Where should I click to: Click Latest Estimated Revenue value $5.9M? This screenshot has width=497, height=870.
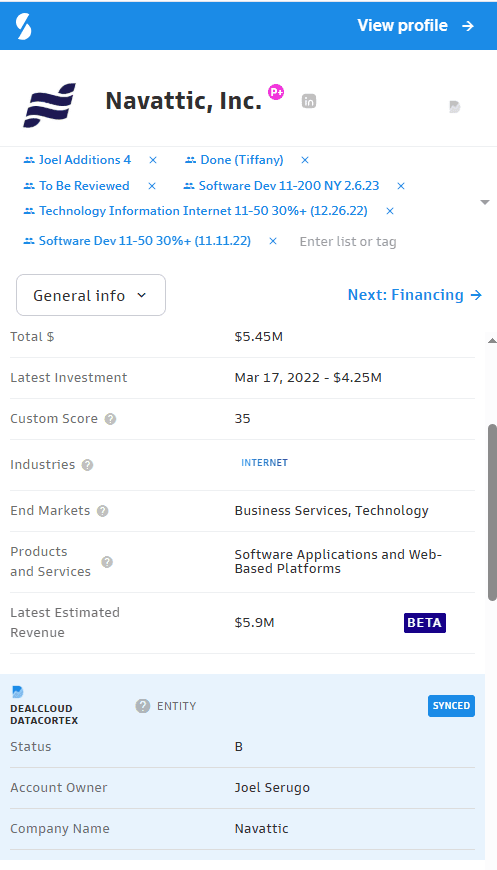point(254,623)
